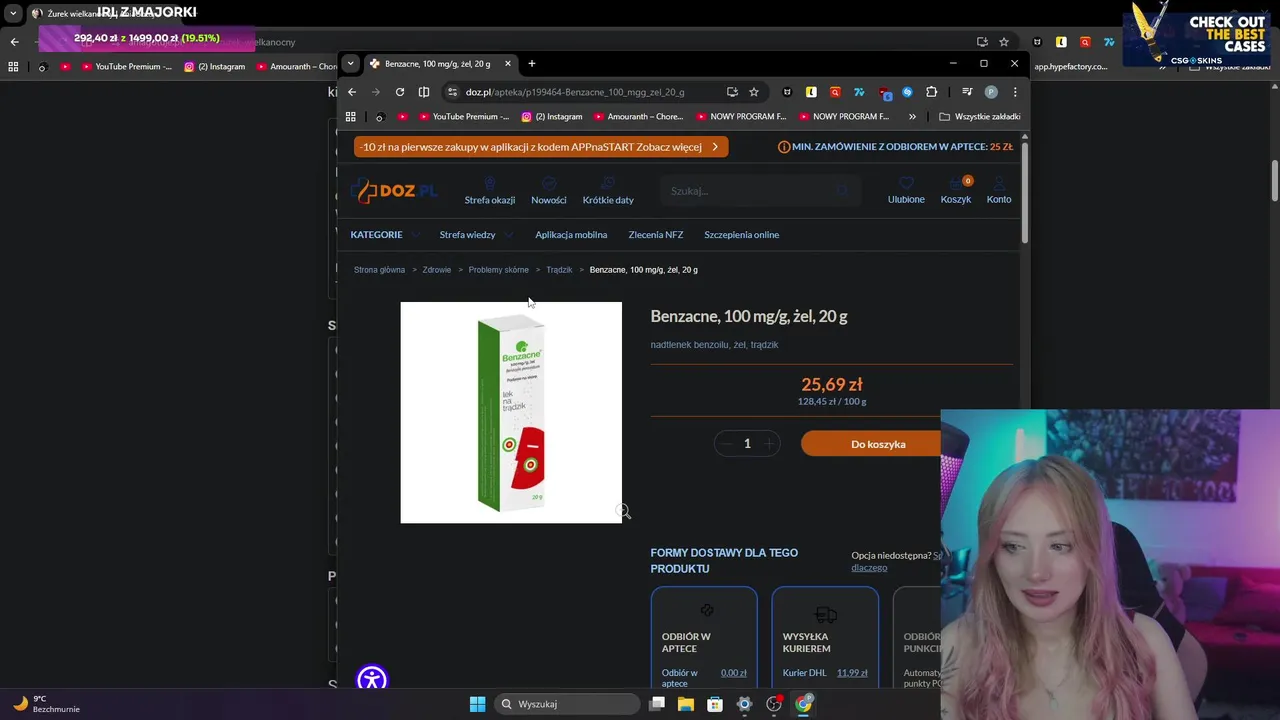Open Chrome from the taskbar
This screenshot has height=720, width=1280.
tap(803, 704)
